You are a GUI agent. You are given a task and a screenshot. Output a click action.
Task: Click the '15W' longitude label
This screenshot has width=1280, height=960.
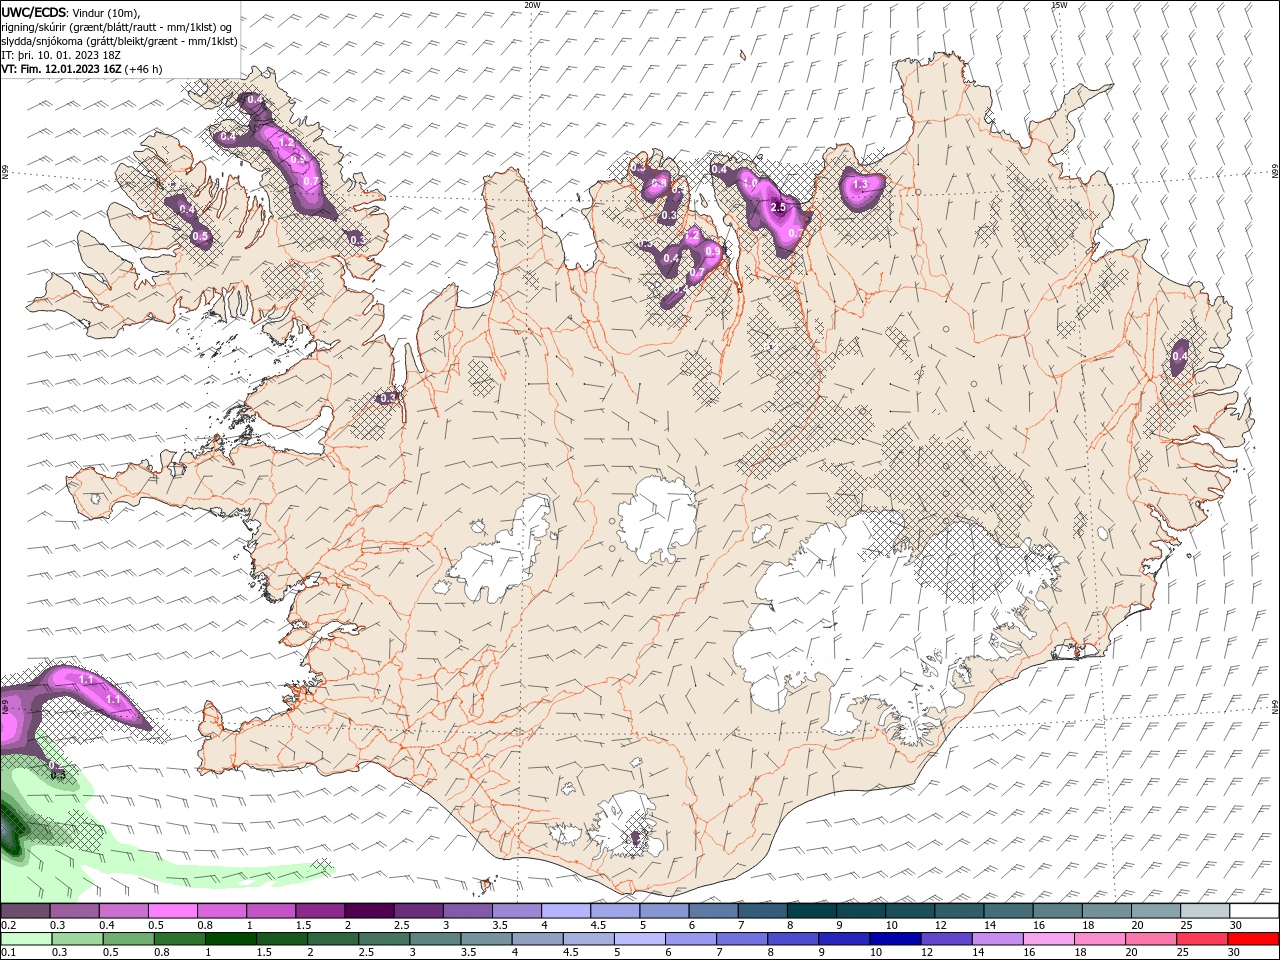[x=1059, y=5]
